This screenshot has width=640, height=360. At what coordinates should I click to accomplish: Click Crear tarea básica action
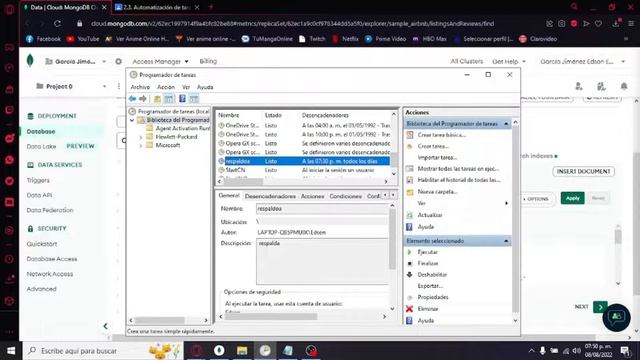tap(441, 135)
